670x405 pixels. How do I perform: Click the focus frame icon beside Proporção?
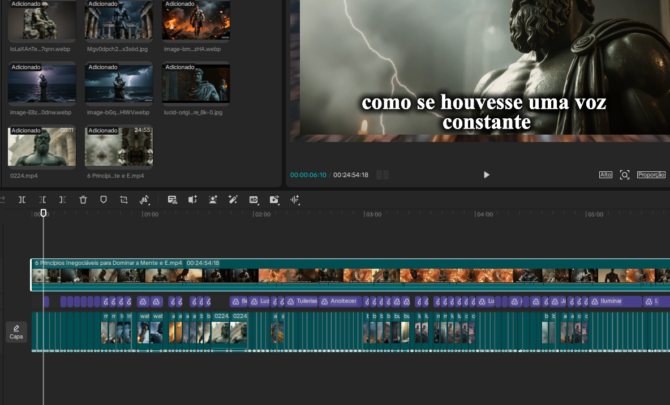(x=625, y=175)
